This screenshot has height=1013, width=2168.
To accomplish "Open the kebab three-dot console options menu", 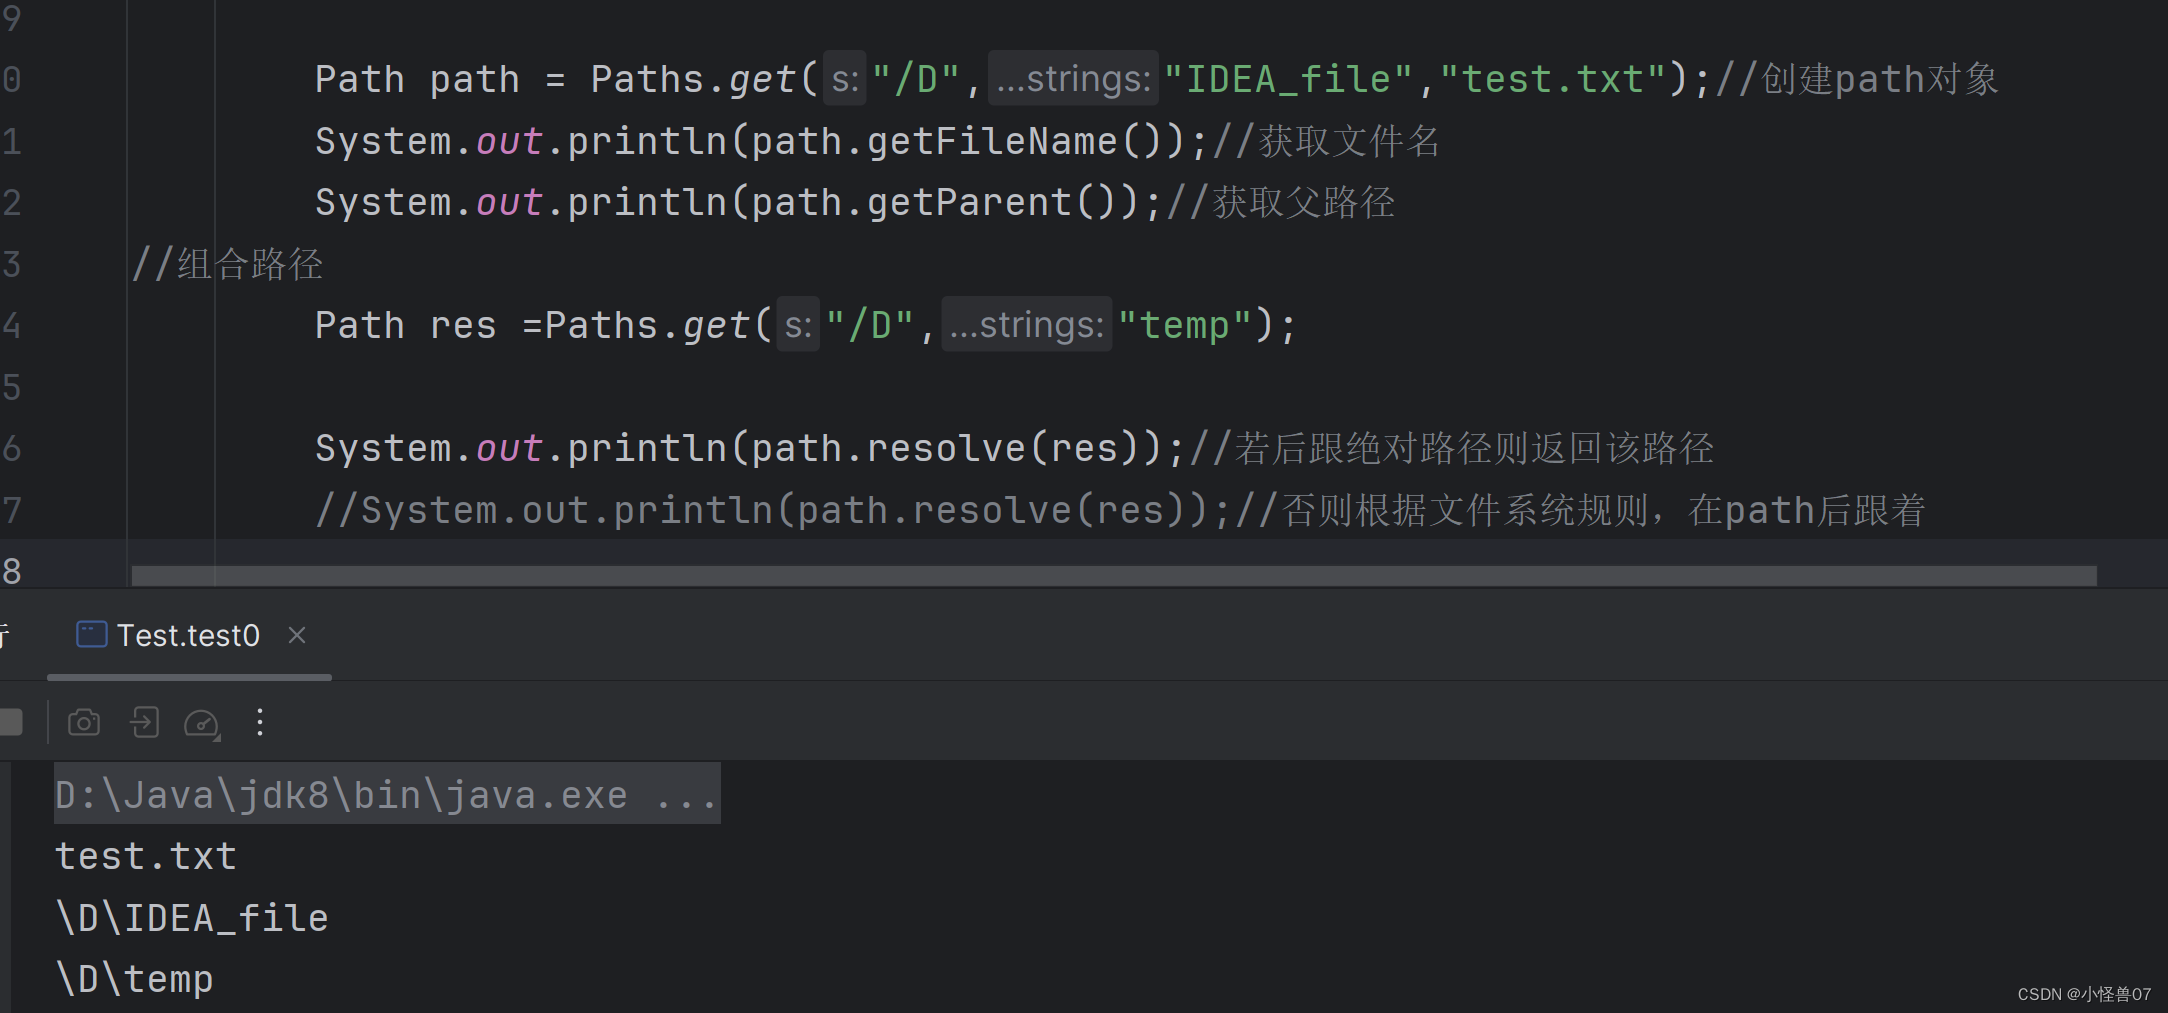I will pos(260,722).
